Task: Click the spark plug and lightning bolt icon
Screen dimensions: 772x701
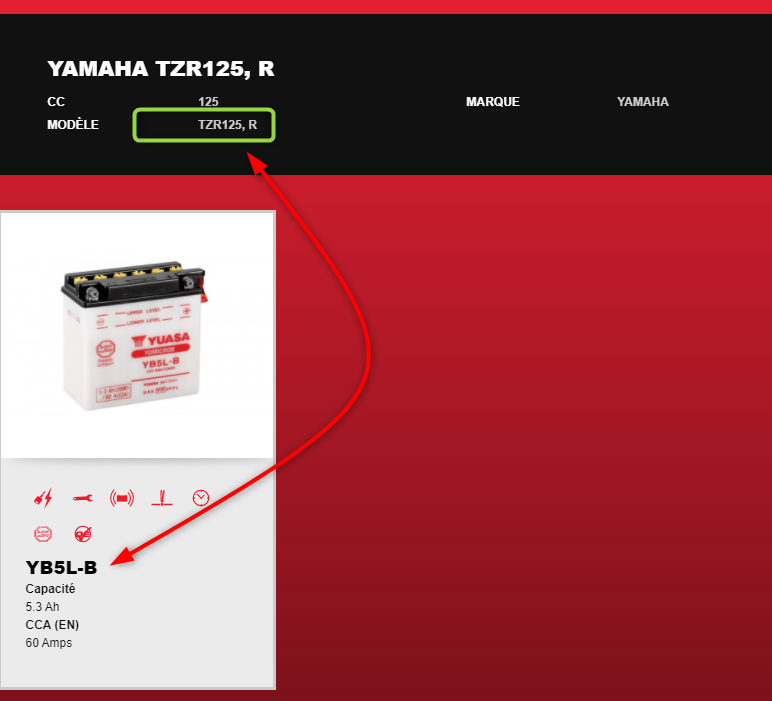Action: tap(43, 498)
